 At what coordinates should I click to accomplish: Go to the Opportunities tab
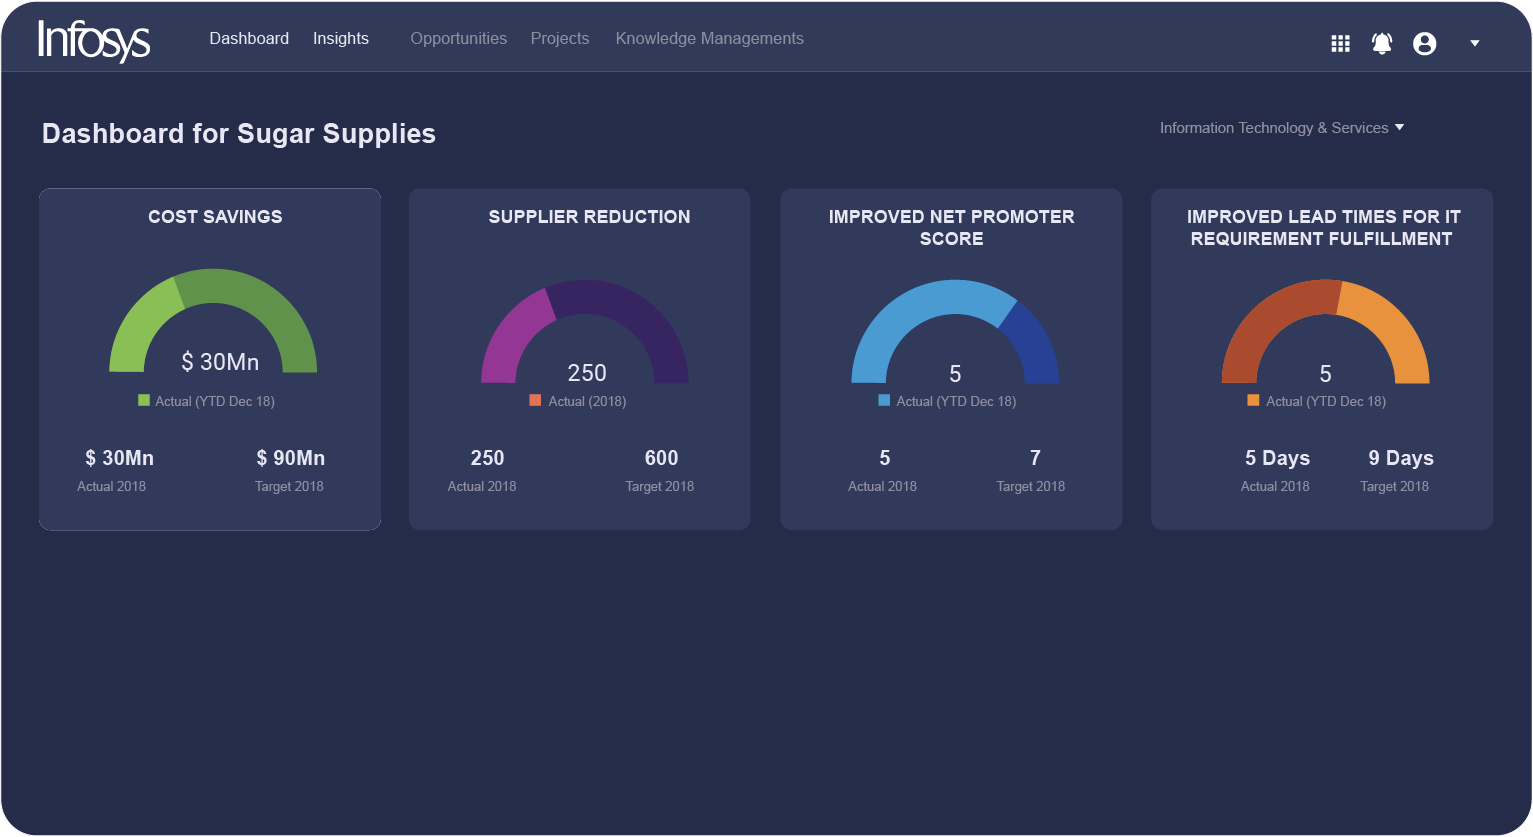pos(458,39)
